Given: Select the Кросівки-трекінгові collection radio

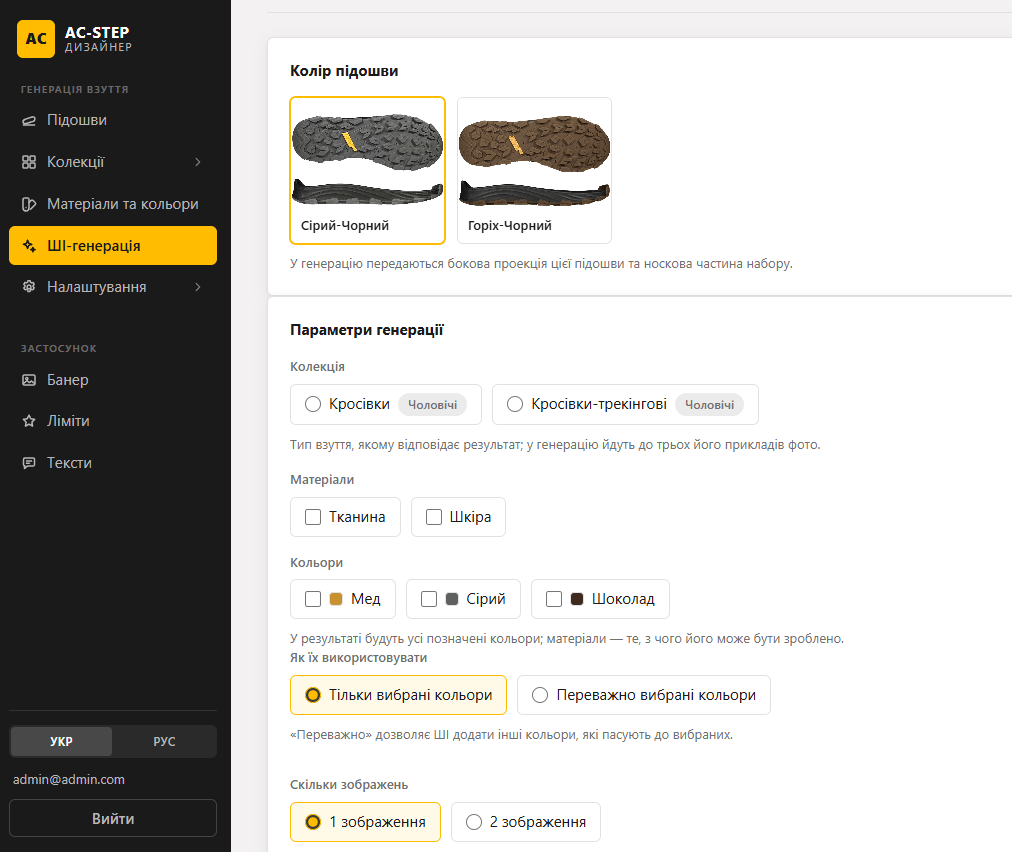Looking at the screenshot, I should tap(515, 405).
